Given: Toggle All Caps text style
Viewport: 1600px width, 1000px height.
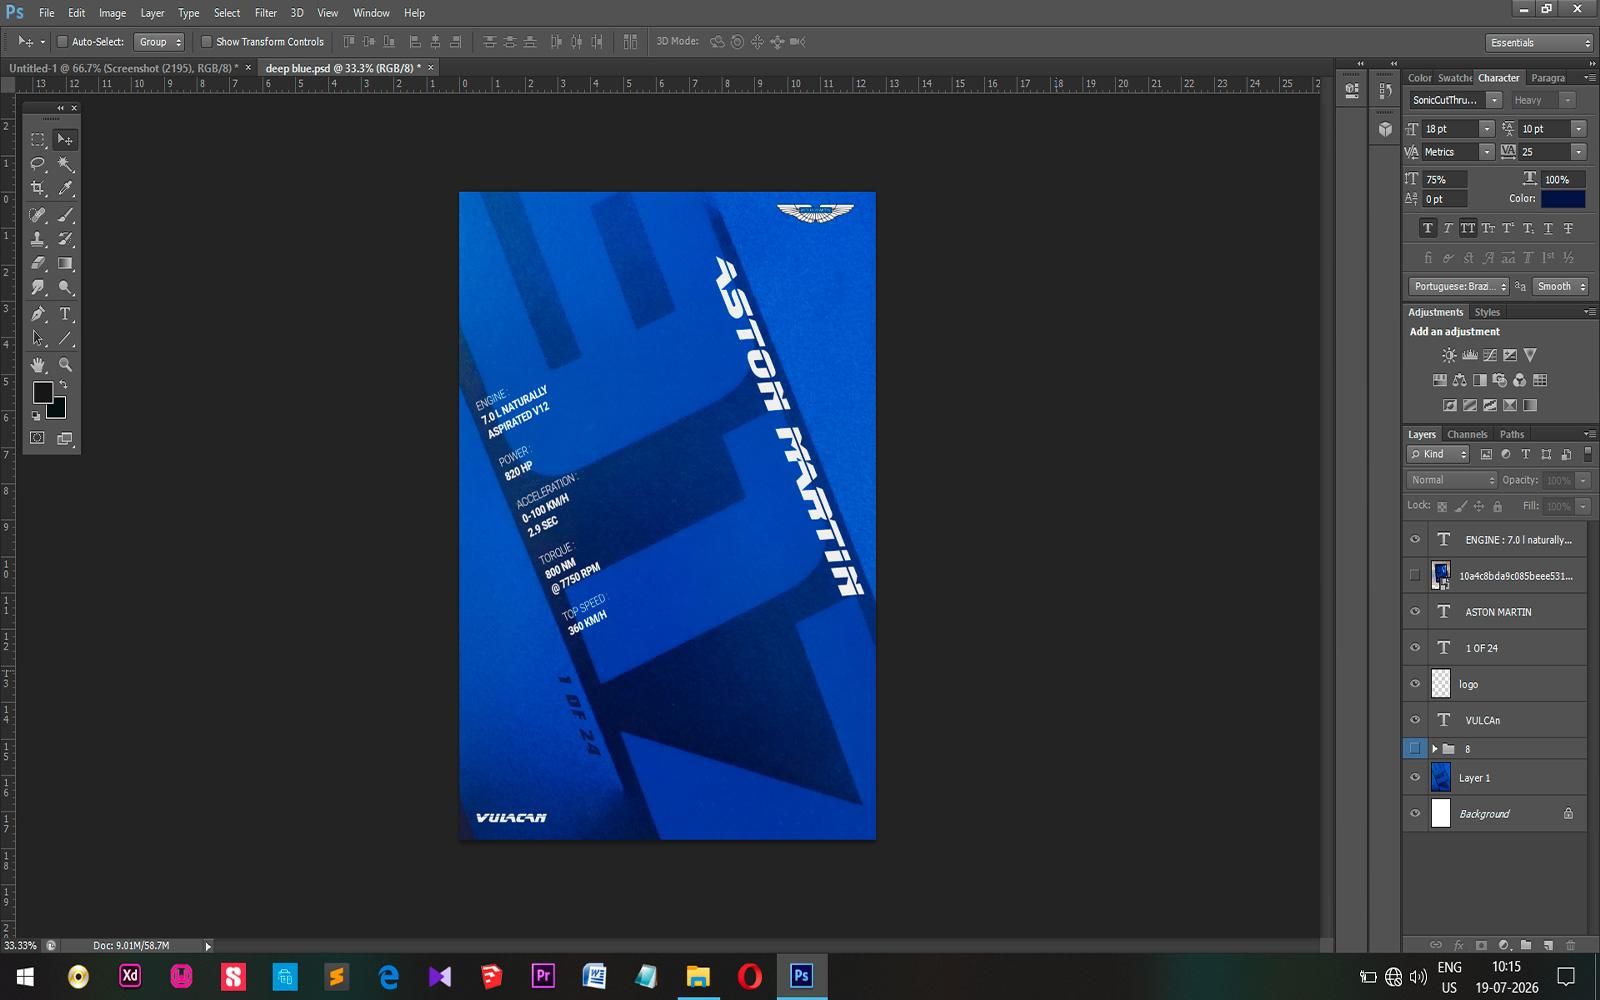Looking at the screenshot, I should point(1467,229).
